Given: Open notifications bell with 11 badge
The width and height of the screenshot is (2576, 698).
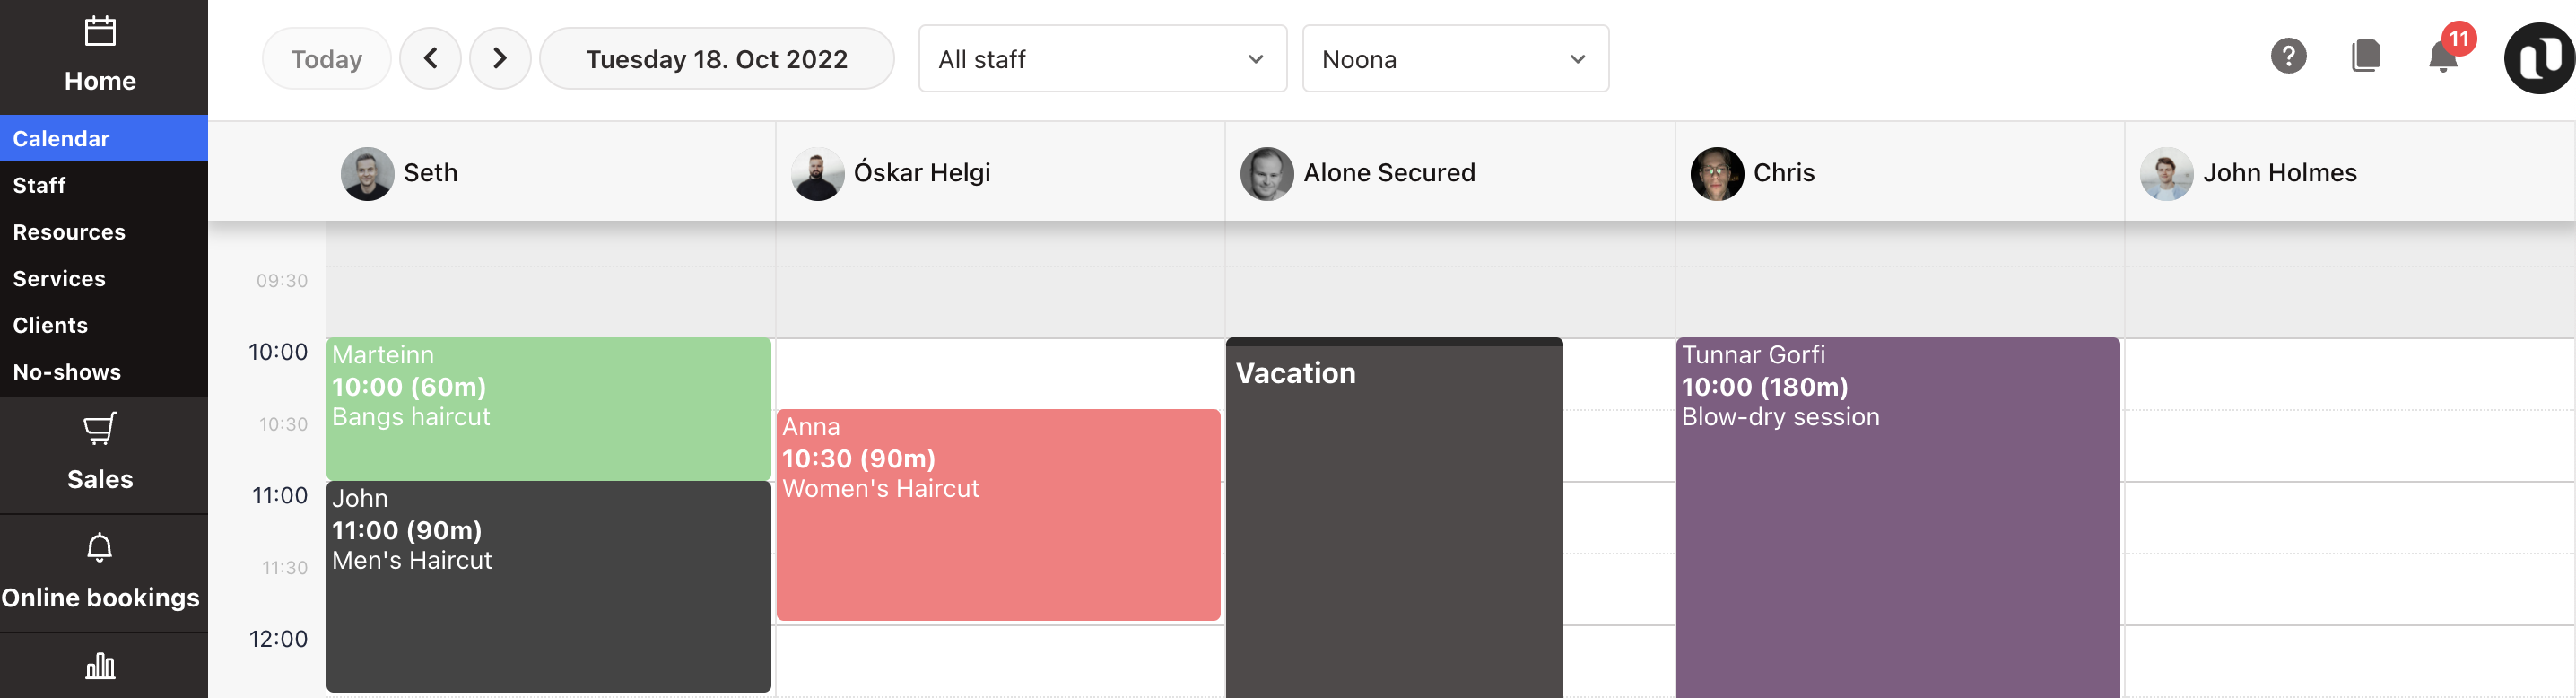Looking at the screenshot, I should pyautogui.click(x=2442, y=57).
